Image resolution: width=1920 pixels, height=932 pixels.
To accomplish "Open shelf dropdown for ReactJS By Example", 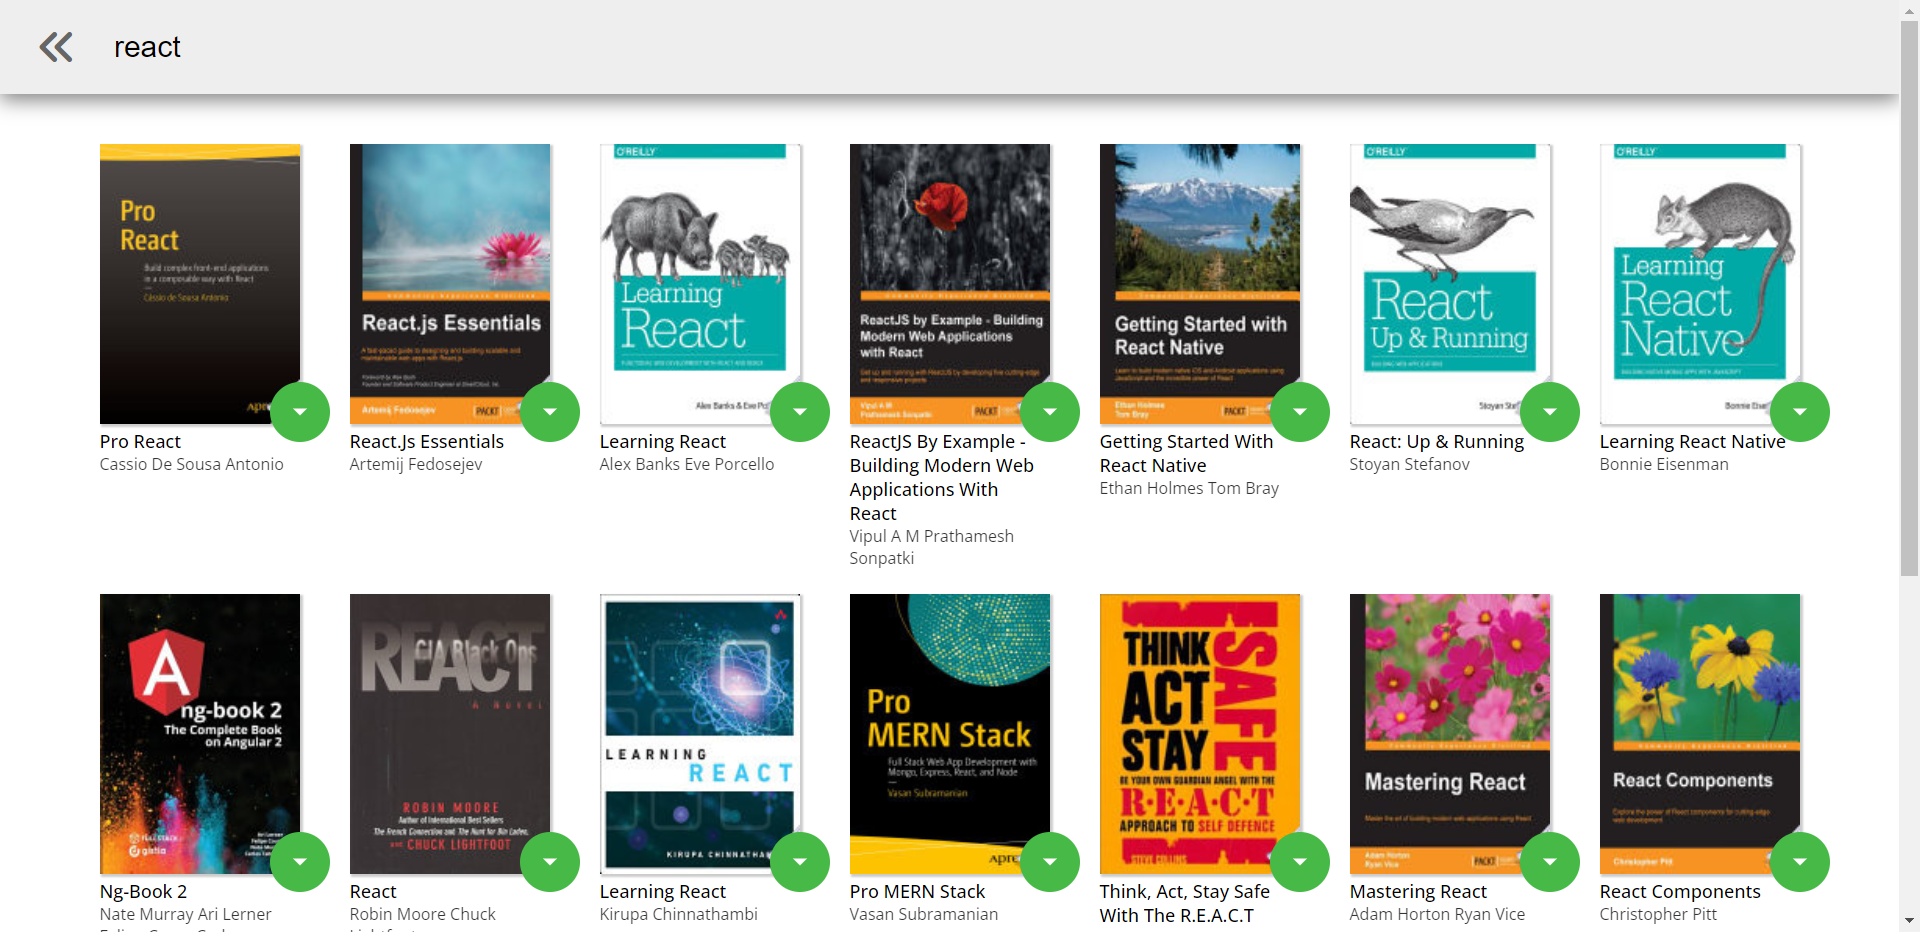I will click(x=1050, y=412).
